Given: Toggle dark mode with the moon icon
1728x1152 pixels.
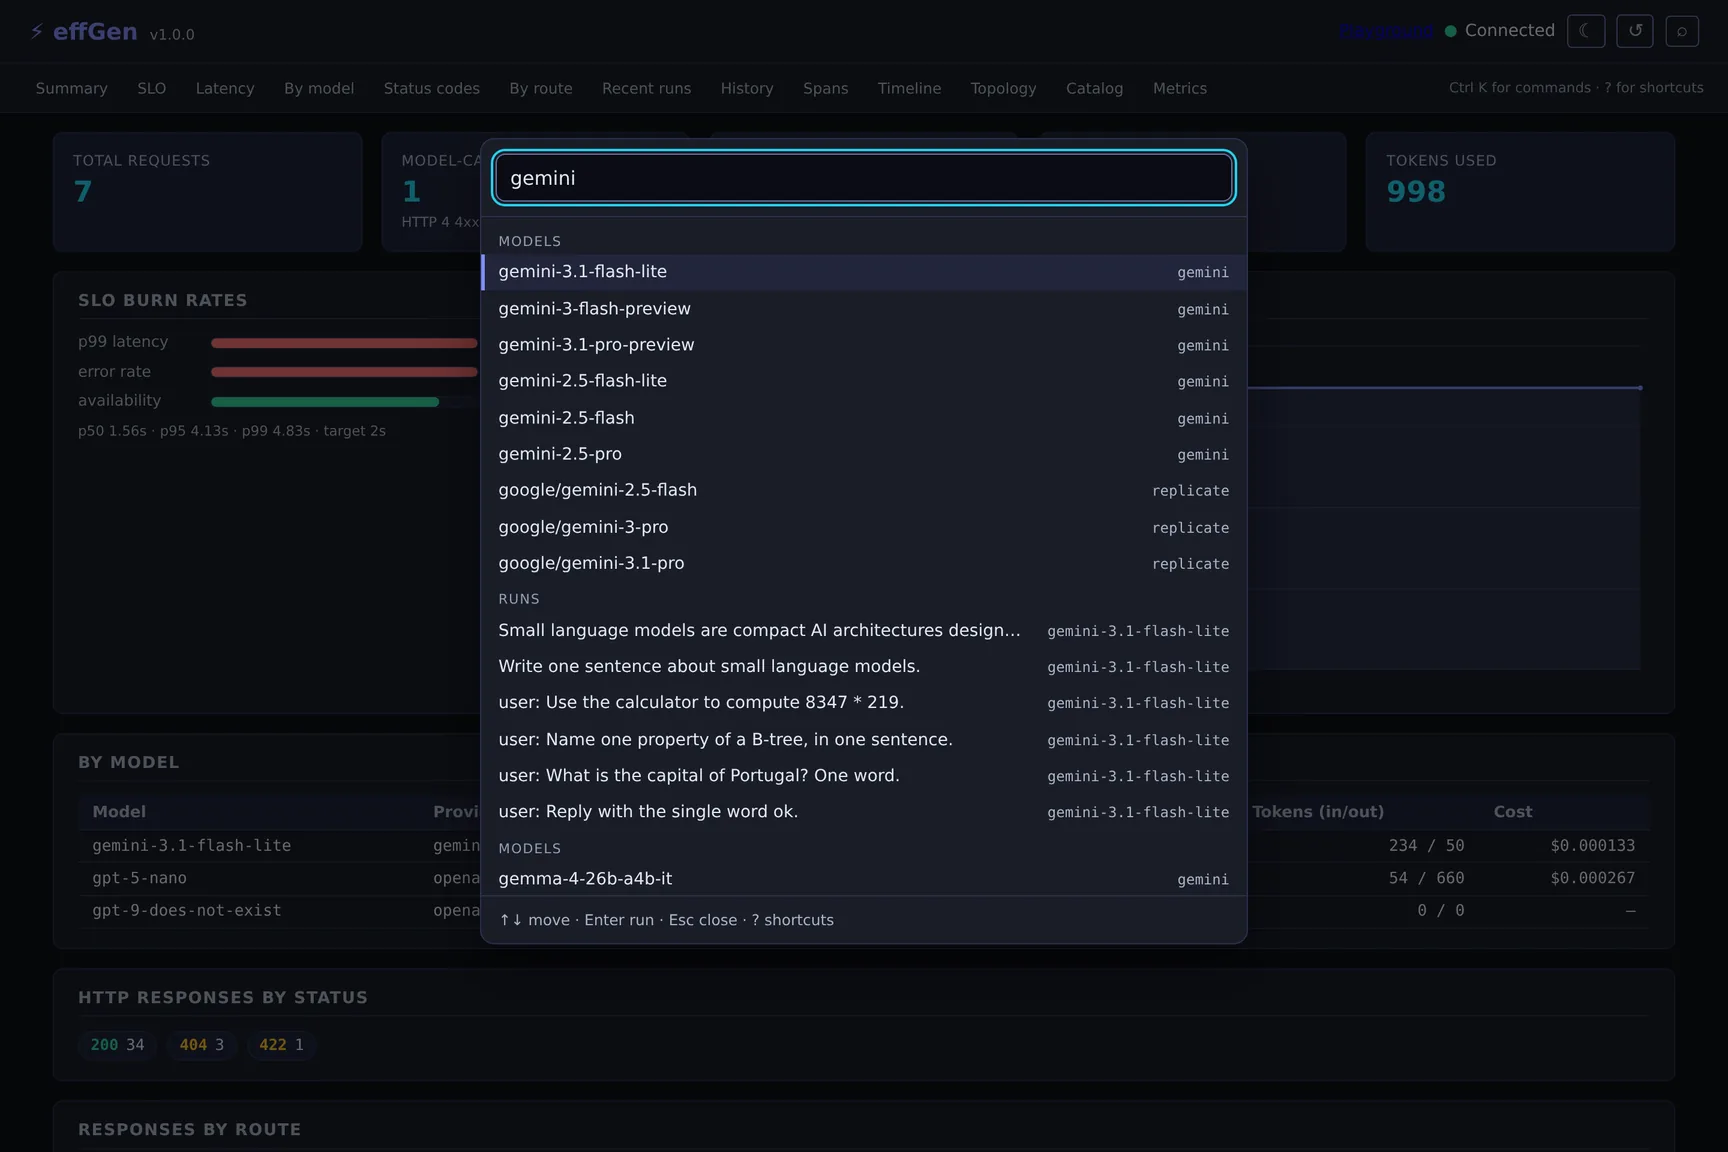Looking at the screenshot, I should tap(1586, 31).
